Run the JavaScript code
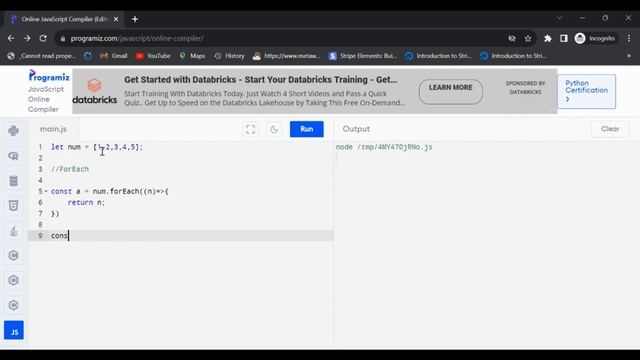Image resolution: width=640 pixels, height=360 pixels. pos(307,129)
